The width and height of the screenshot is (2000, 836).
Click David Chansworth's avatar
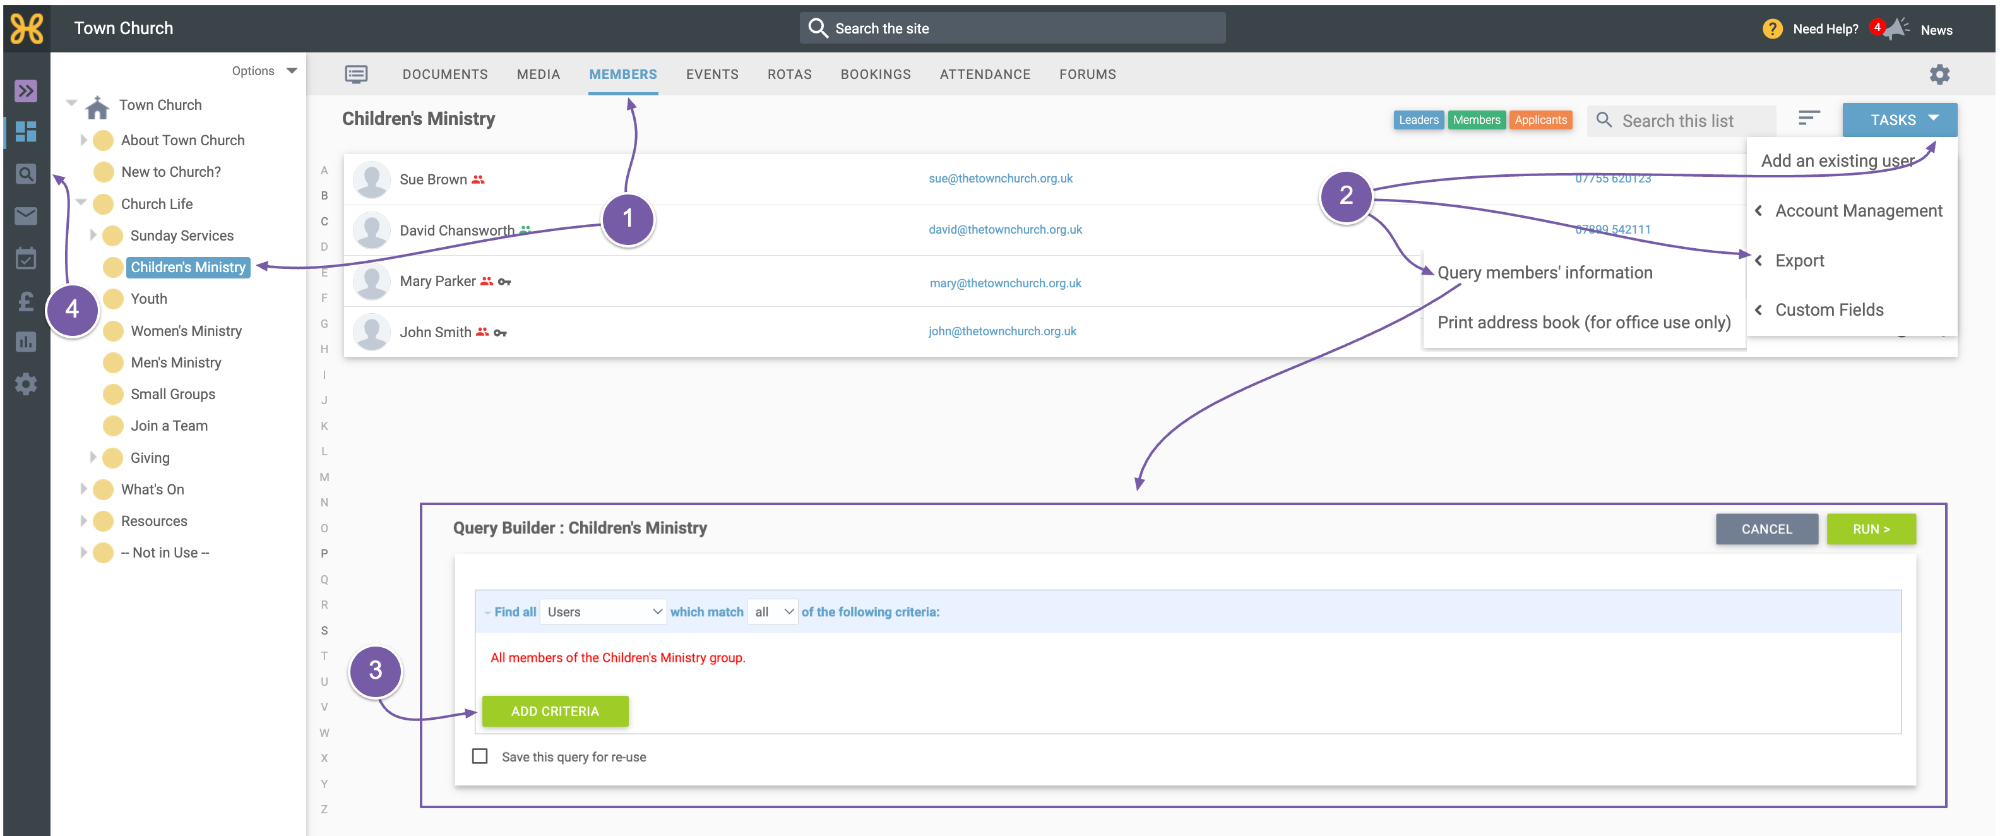coord(371,231)
